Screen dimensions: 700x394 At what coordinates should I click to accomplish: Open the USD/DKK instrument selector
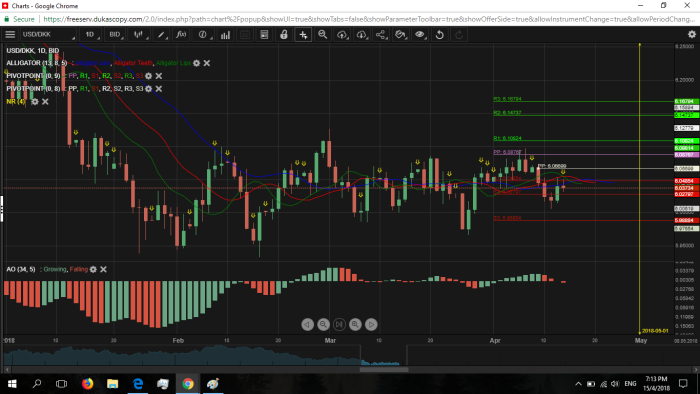pos(48,34)
